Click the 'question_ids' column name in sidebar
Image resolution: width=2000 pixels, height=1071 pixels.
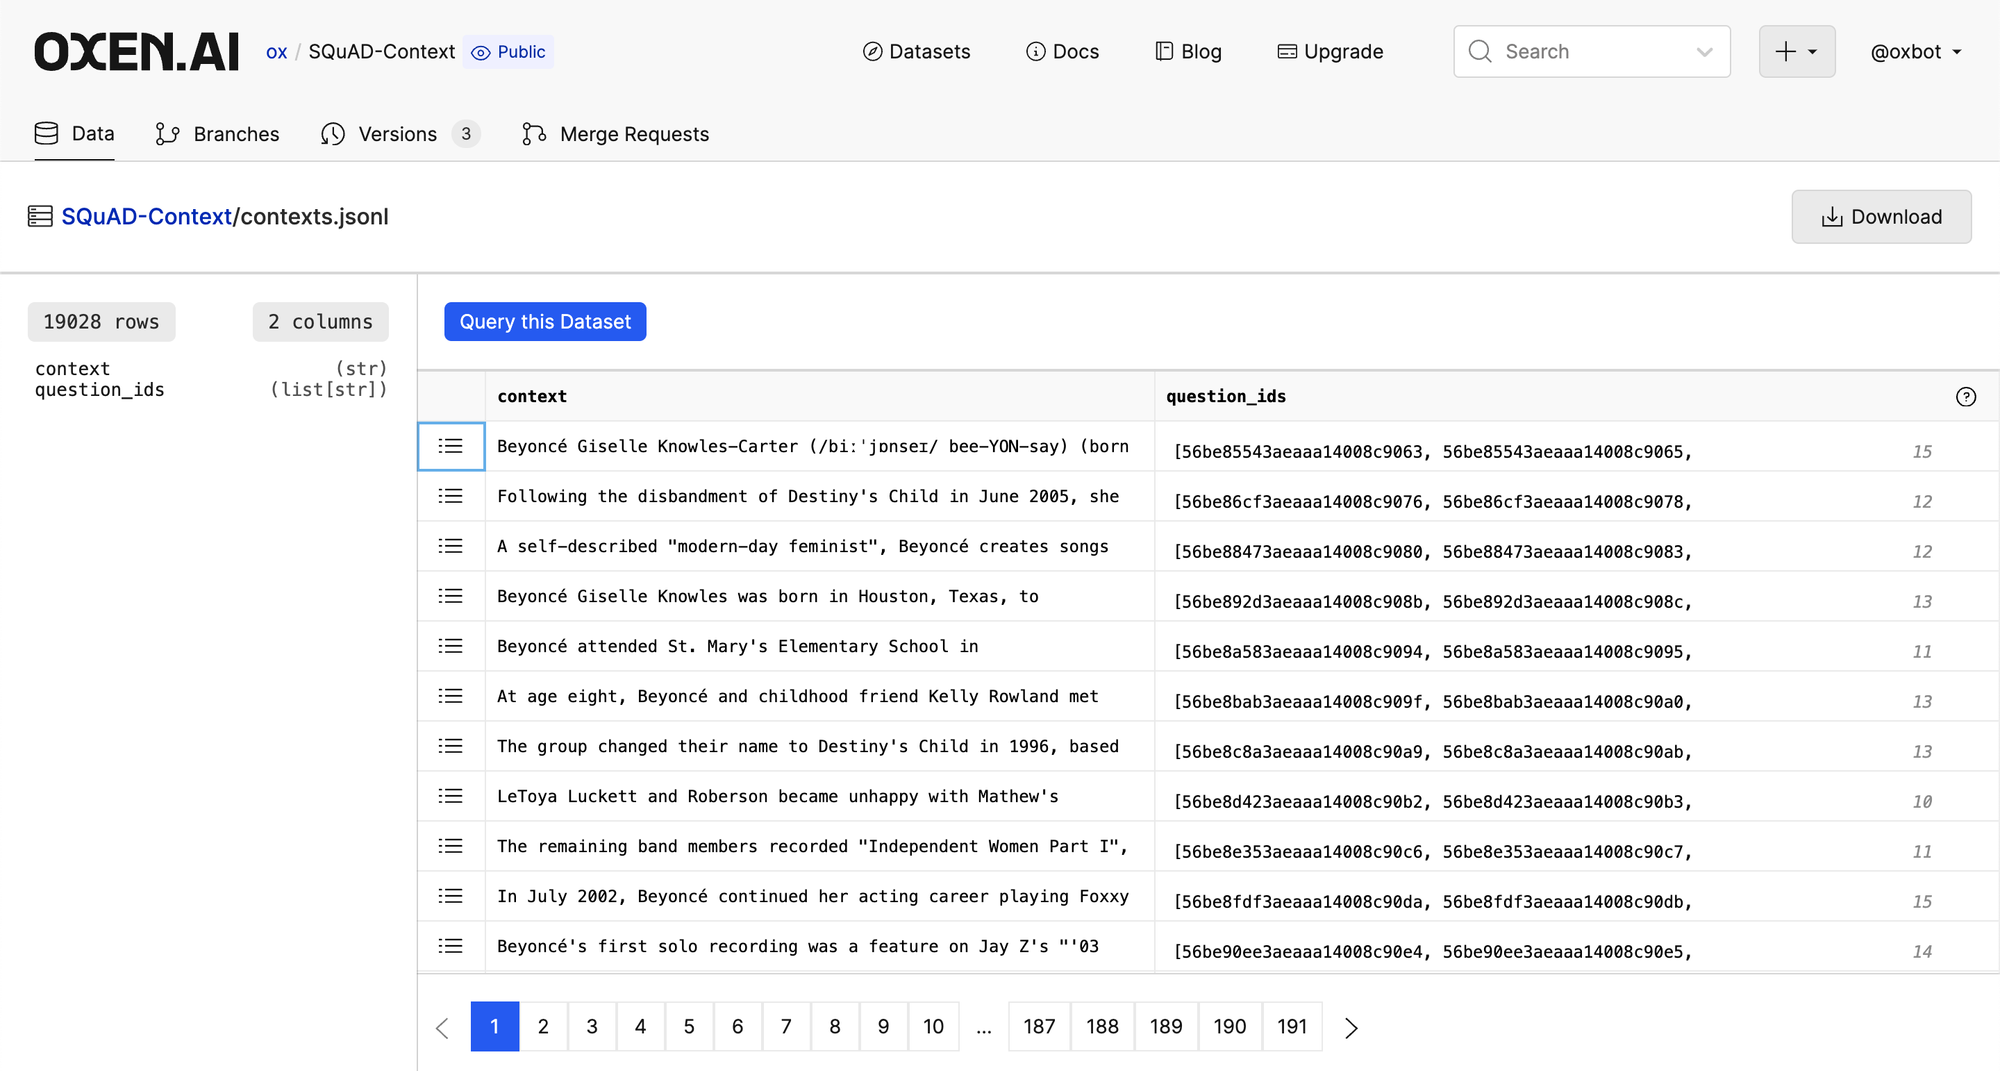tap(100, 390)
